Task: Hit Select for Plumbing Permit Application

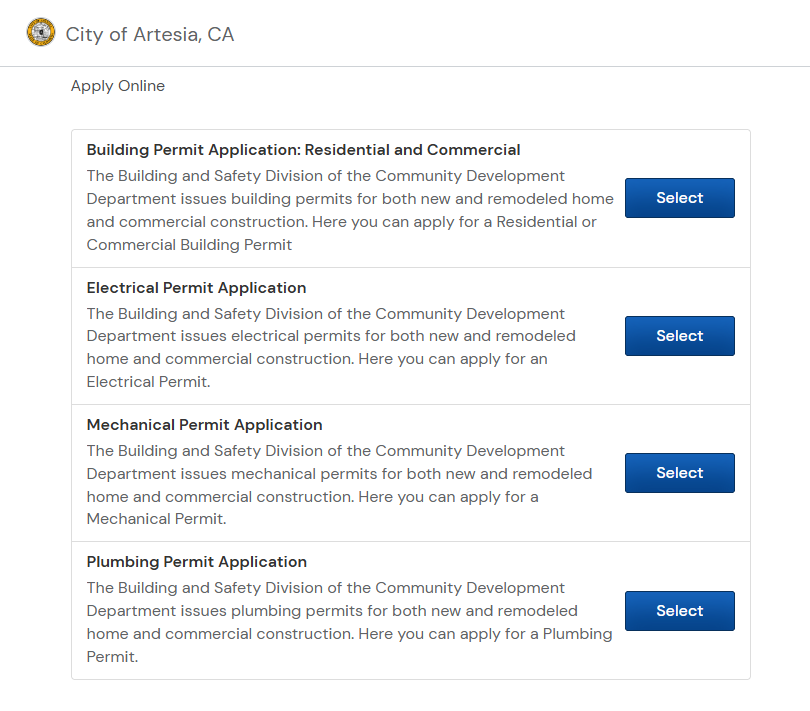Action: point(679,611)
